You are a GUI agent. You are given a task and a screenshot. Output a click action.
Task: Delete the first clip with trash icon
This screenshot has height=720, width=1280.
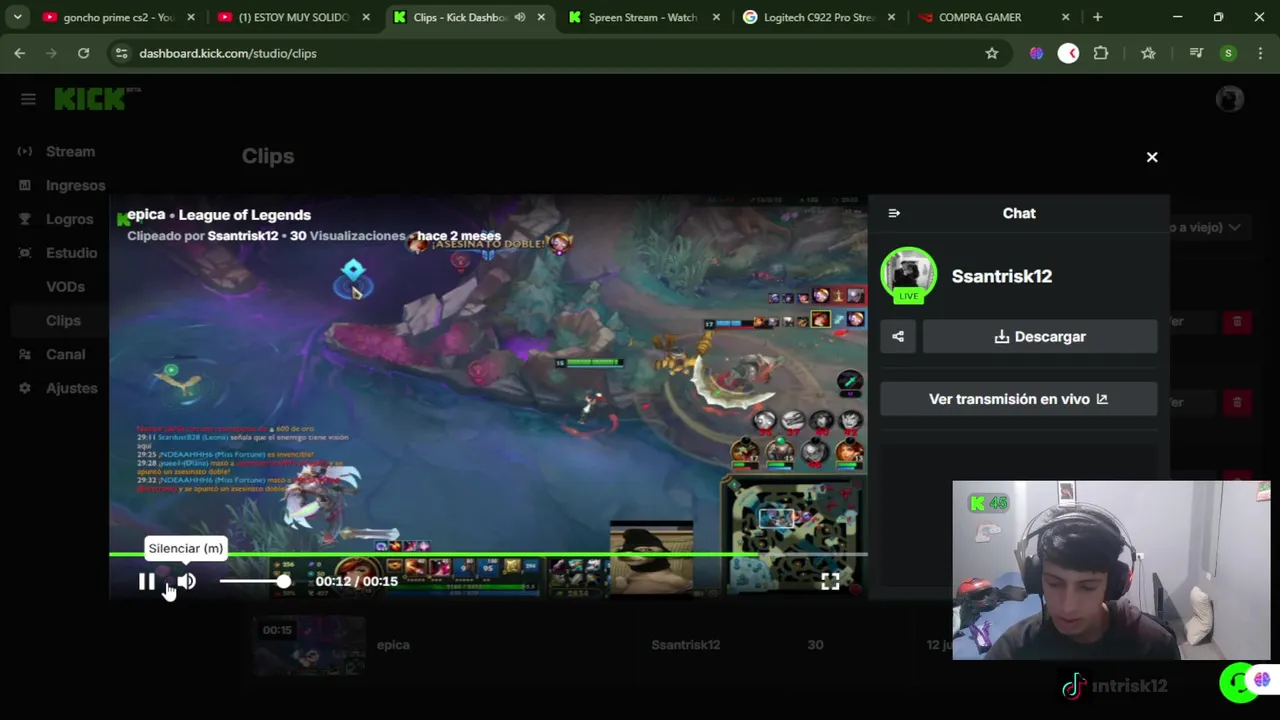(x=1237, y=321)
